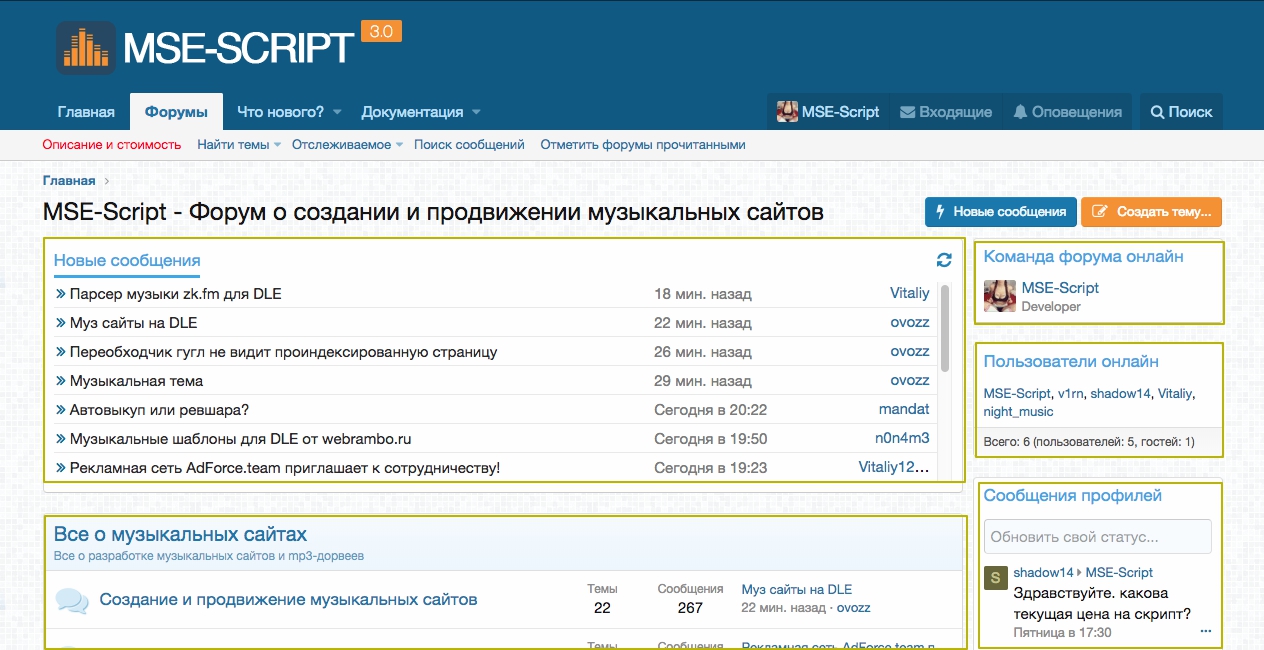Click the arrow icon before Музыкальная тема
Viewport: 1264px width, 650px height.
61,381
